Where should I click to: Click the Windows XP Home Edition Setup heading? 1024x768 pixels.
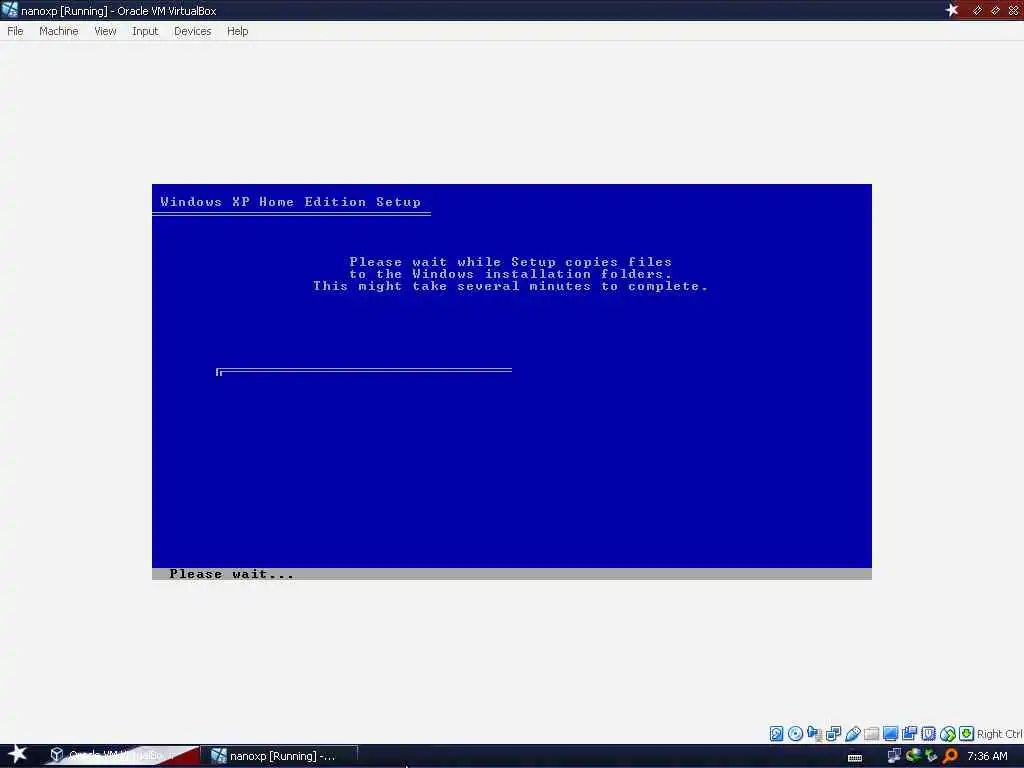291,202
